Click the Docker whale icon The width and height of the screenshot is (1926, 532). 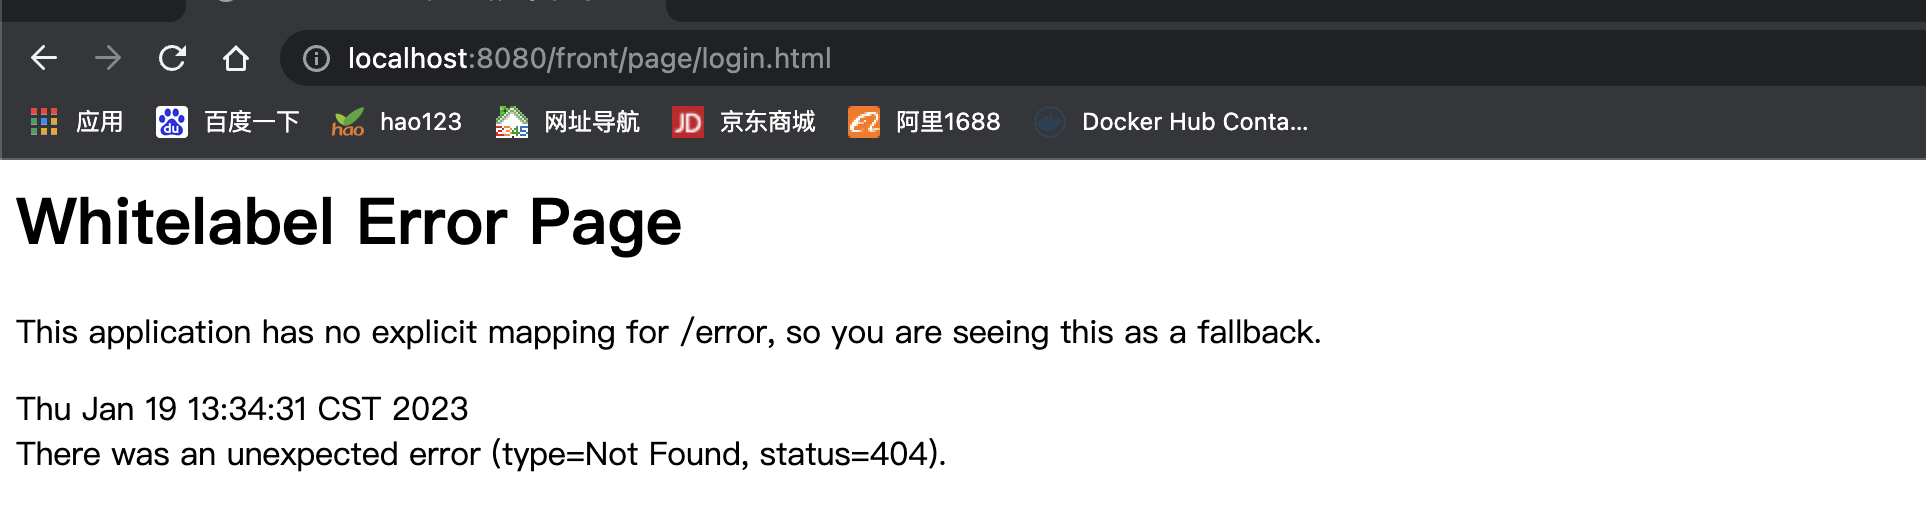[x=1050, y=122]
